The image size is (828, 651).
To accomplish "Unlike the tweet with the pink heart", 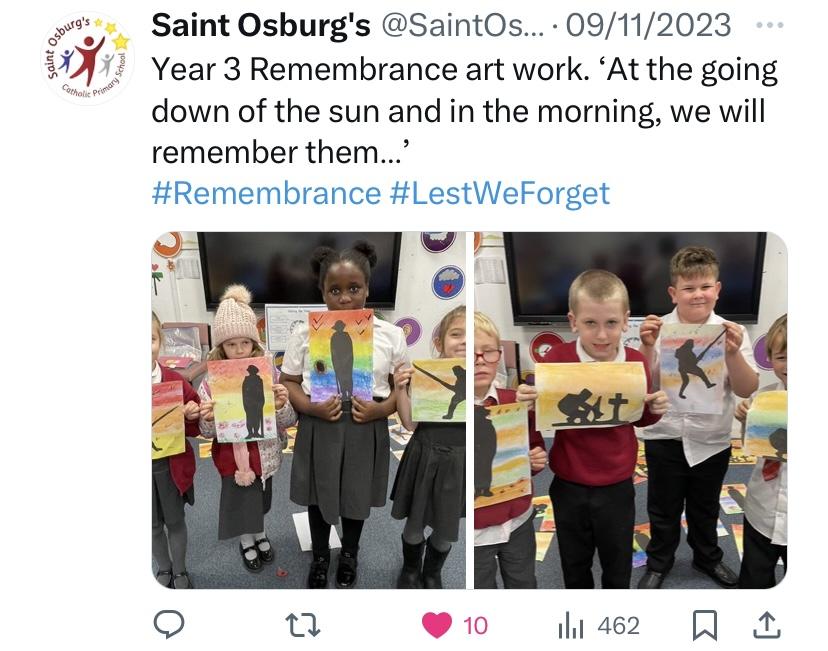I will [x=437, y=625].
